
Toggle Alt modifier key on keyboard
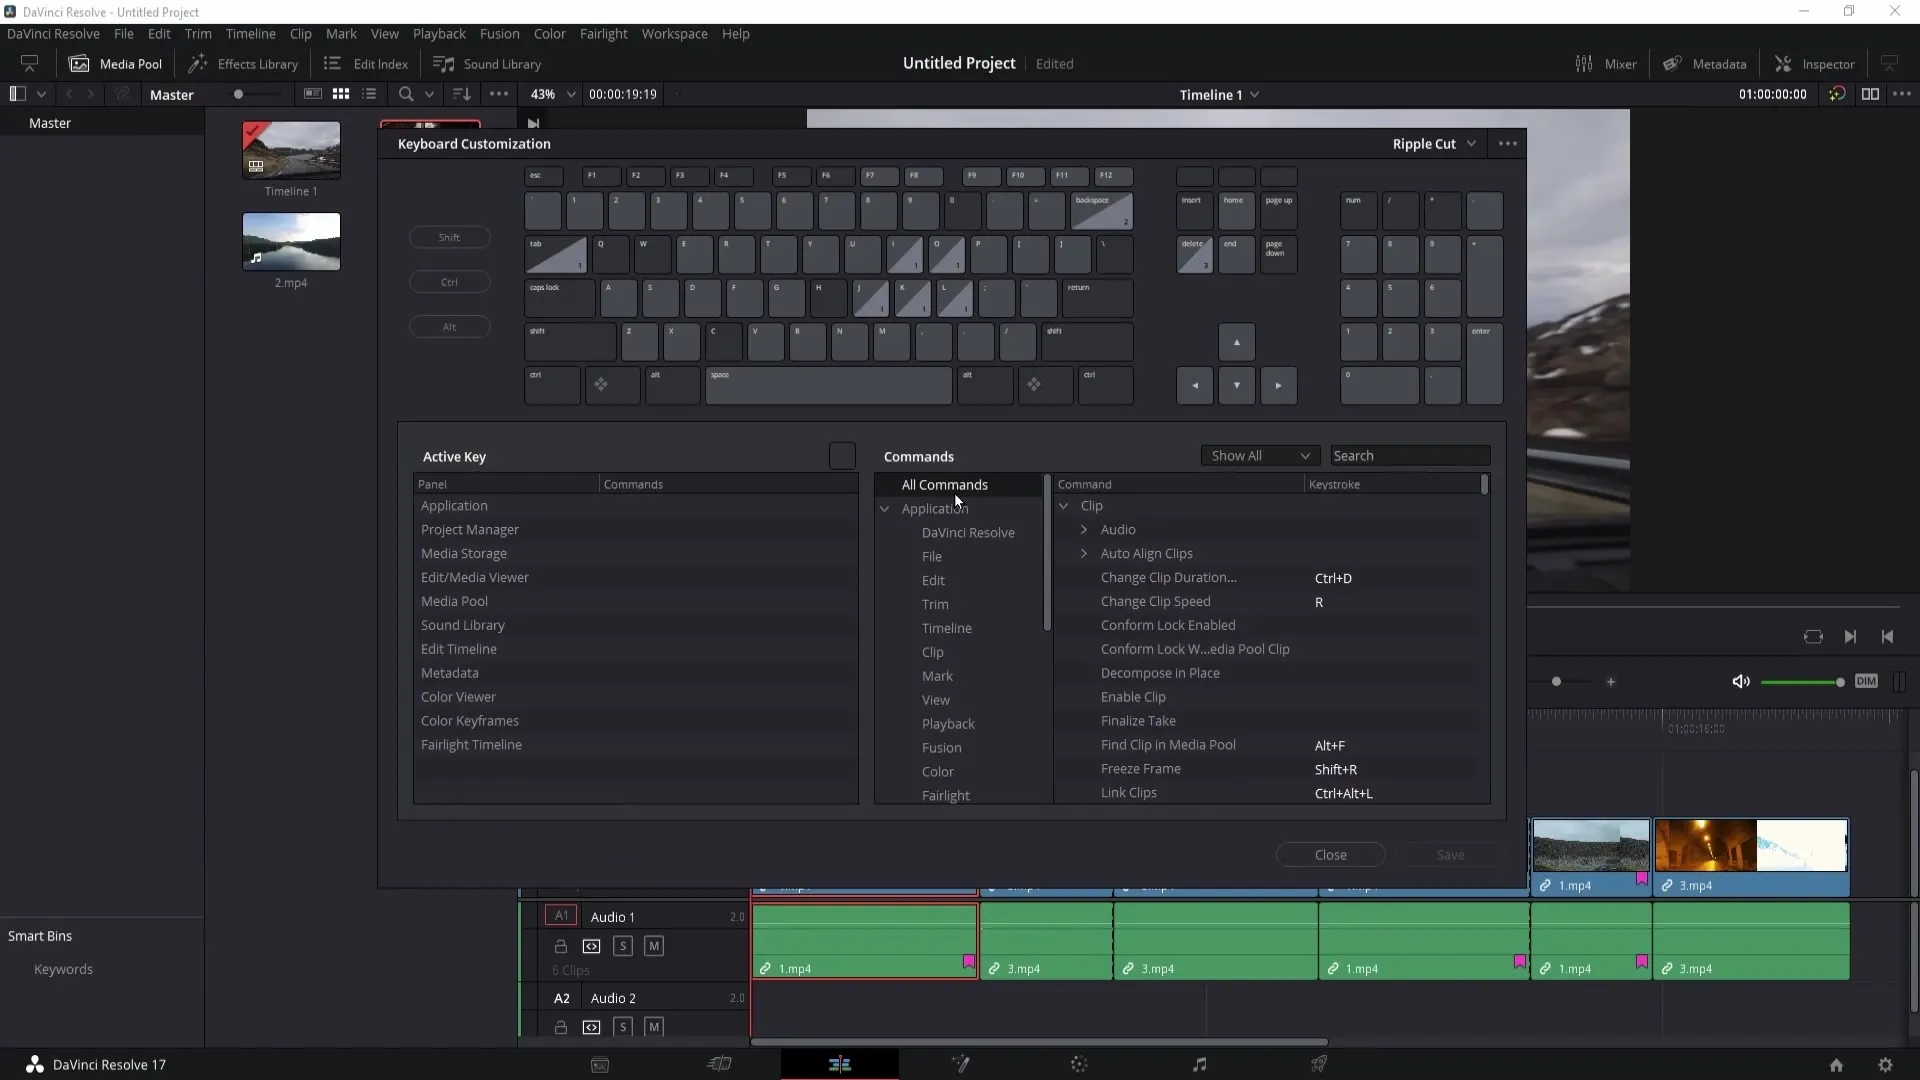pyautogui.click(x=448, y=326)
